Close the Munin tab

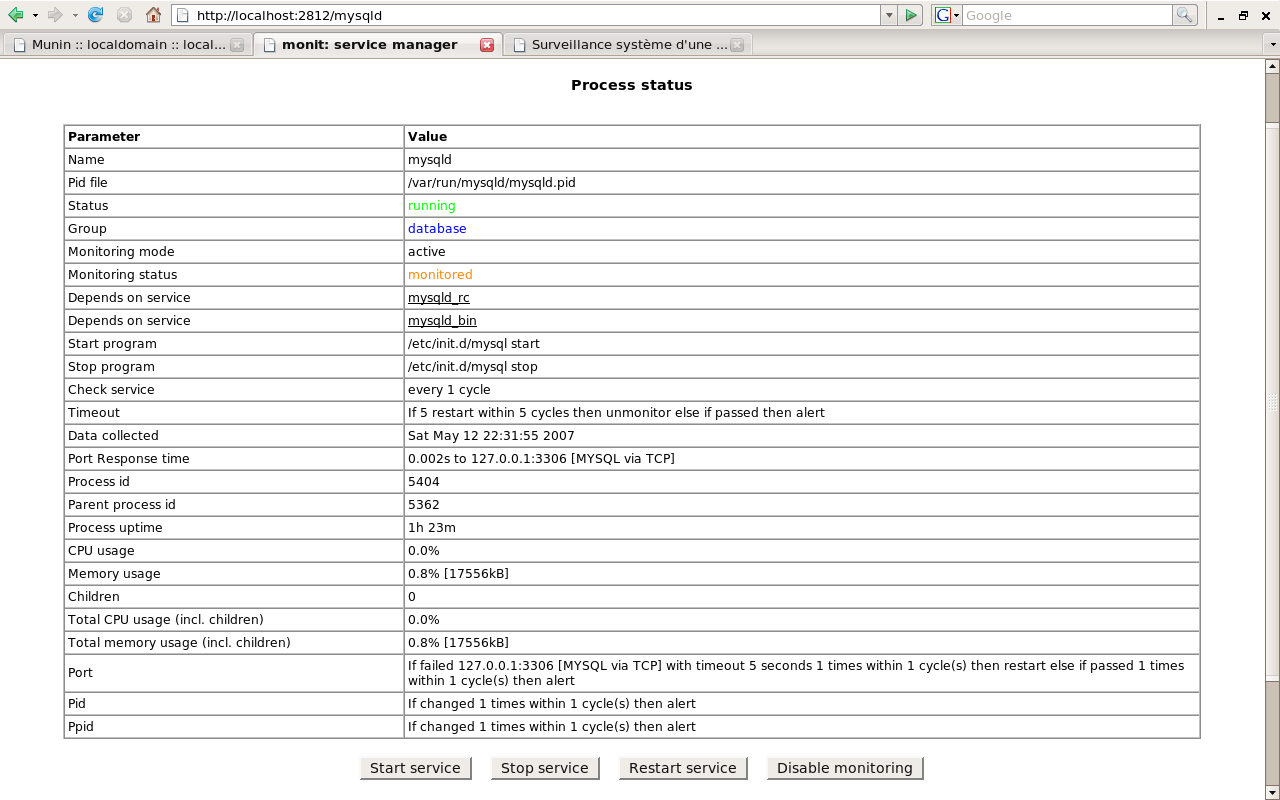[237, 45]
